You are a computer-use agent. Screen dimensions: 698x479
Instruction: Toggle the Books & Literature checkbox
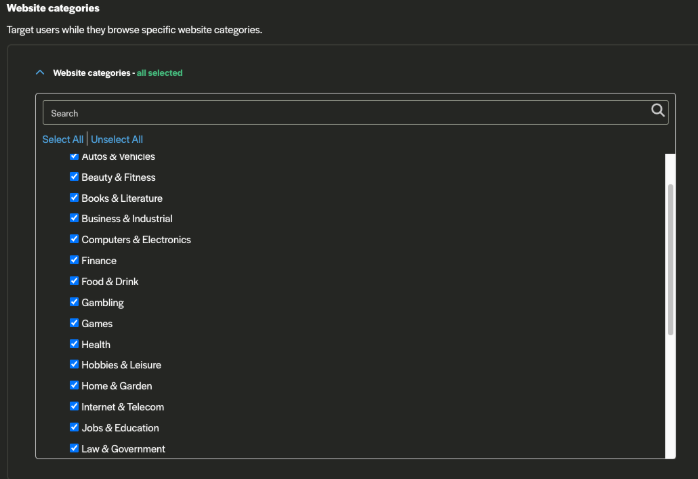74,198
